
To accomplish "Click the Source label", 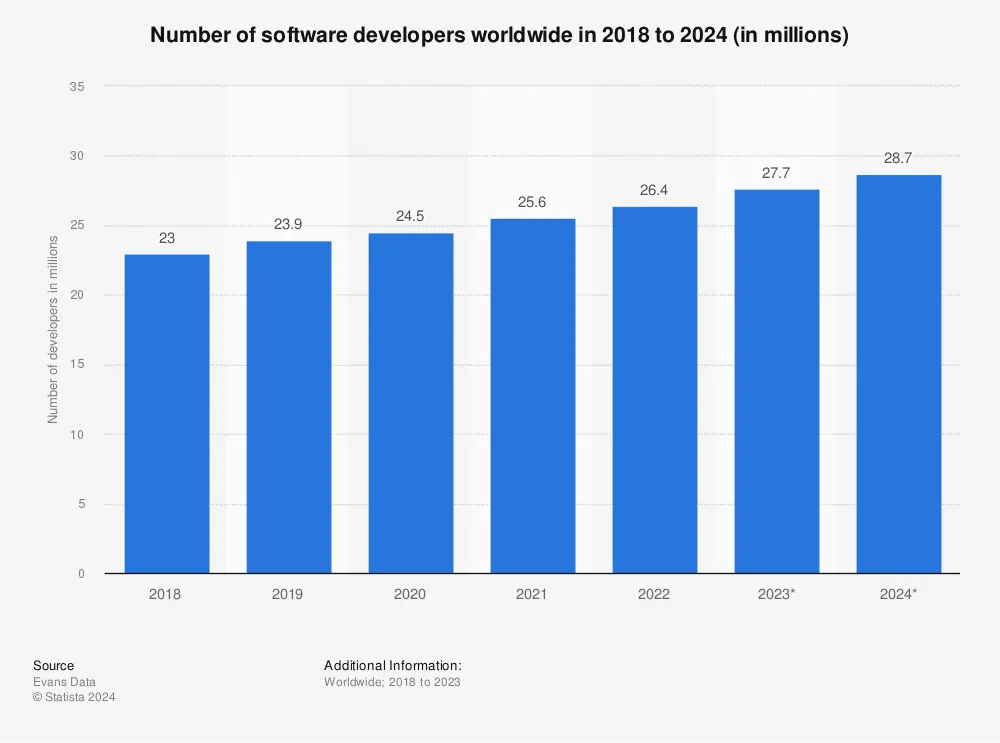I will point(53,665).
